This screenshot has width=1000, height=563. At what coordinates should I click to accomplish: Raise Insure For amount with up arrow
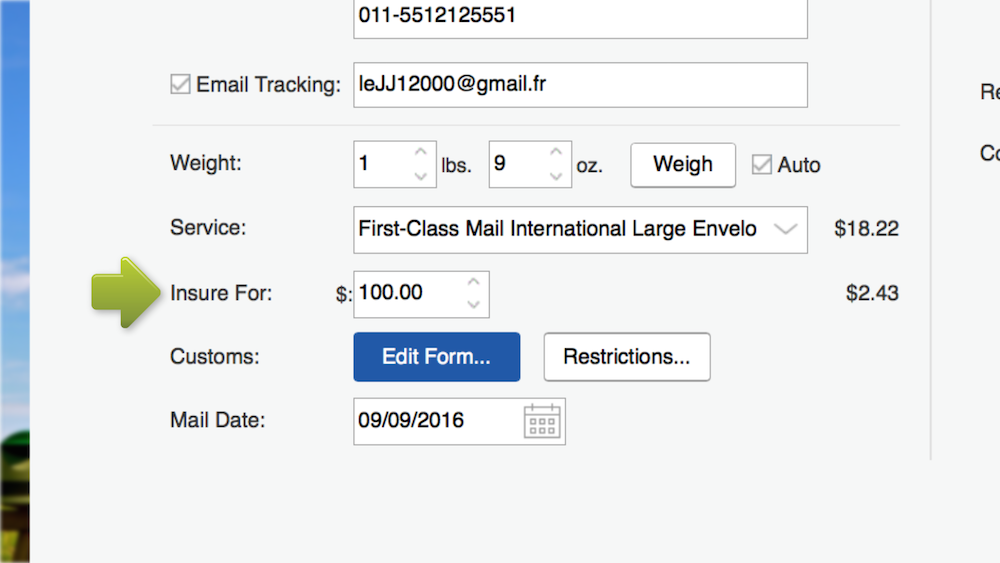(x=474, y=282)
